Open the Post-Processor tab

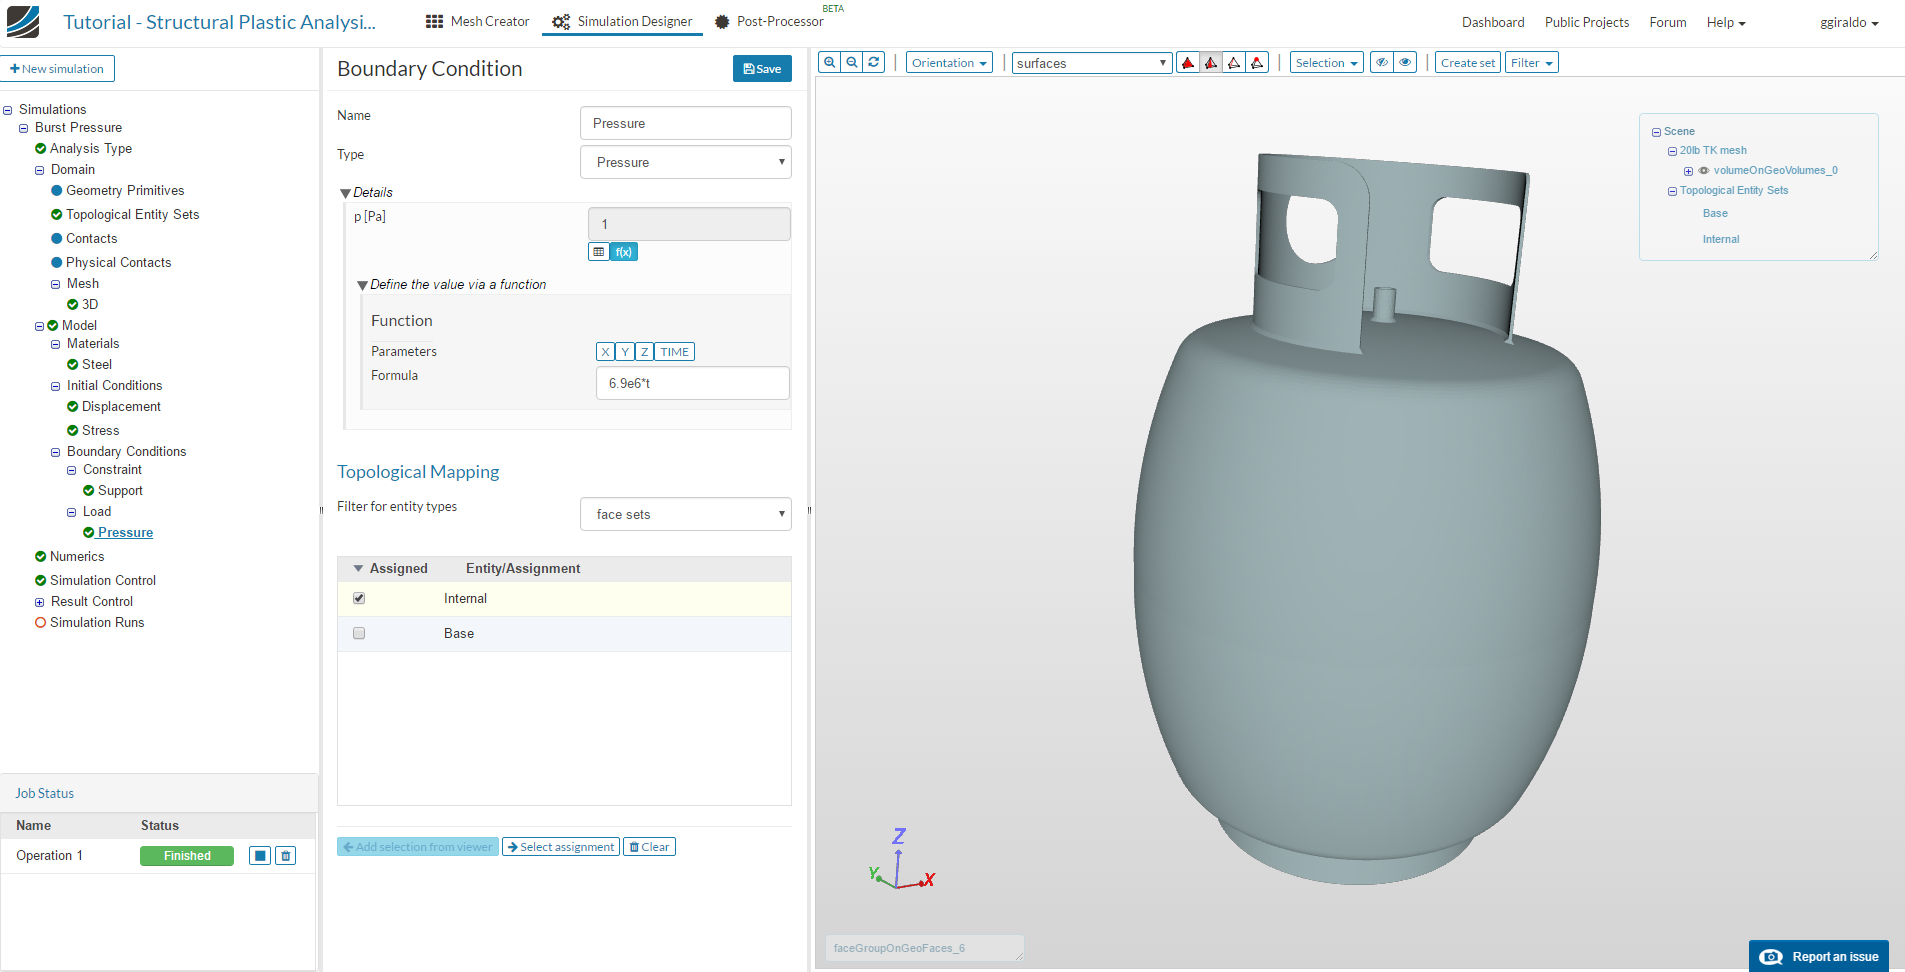click(x=769, y=22)
